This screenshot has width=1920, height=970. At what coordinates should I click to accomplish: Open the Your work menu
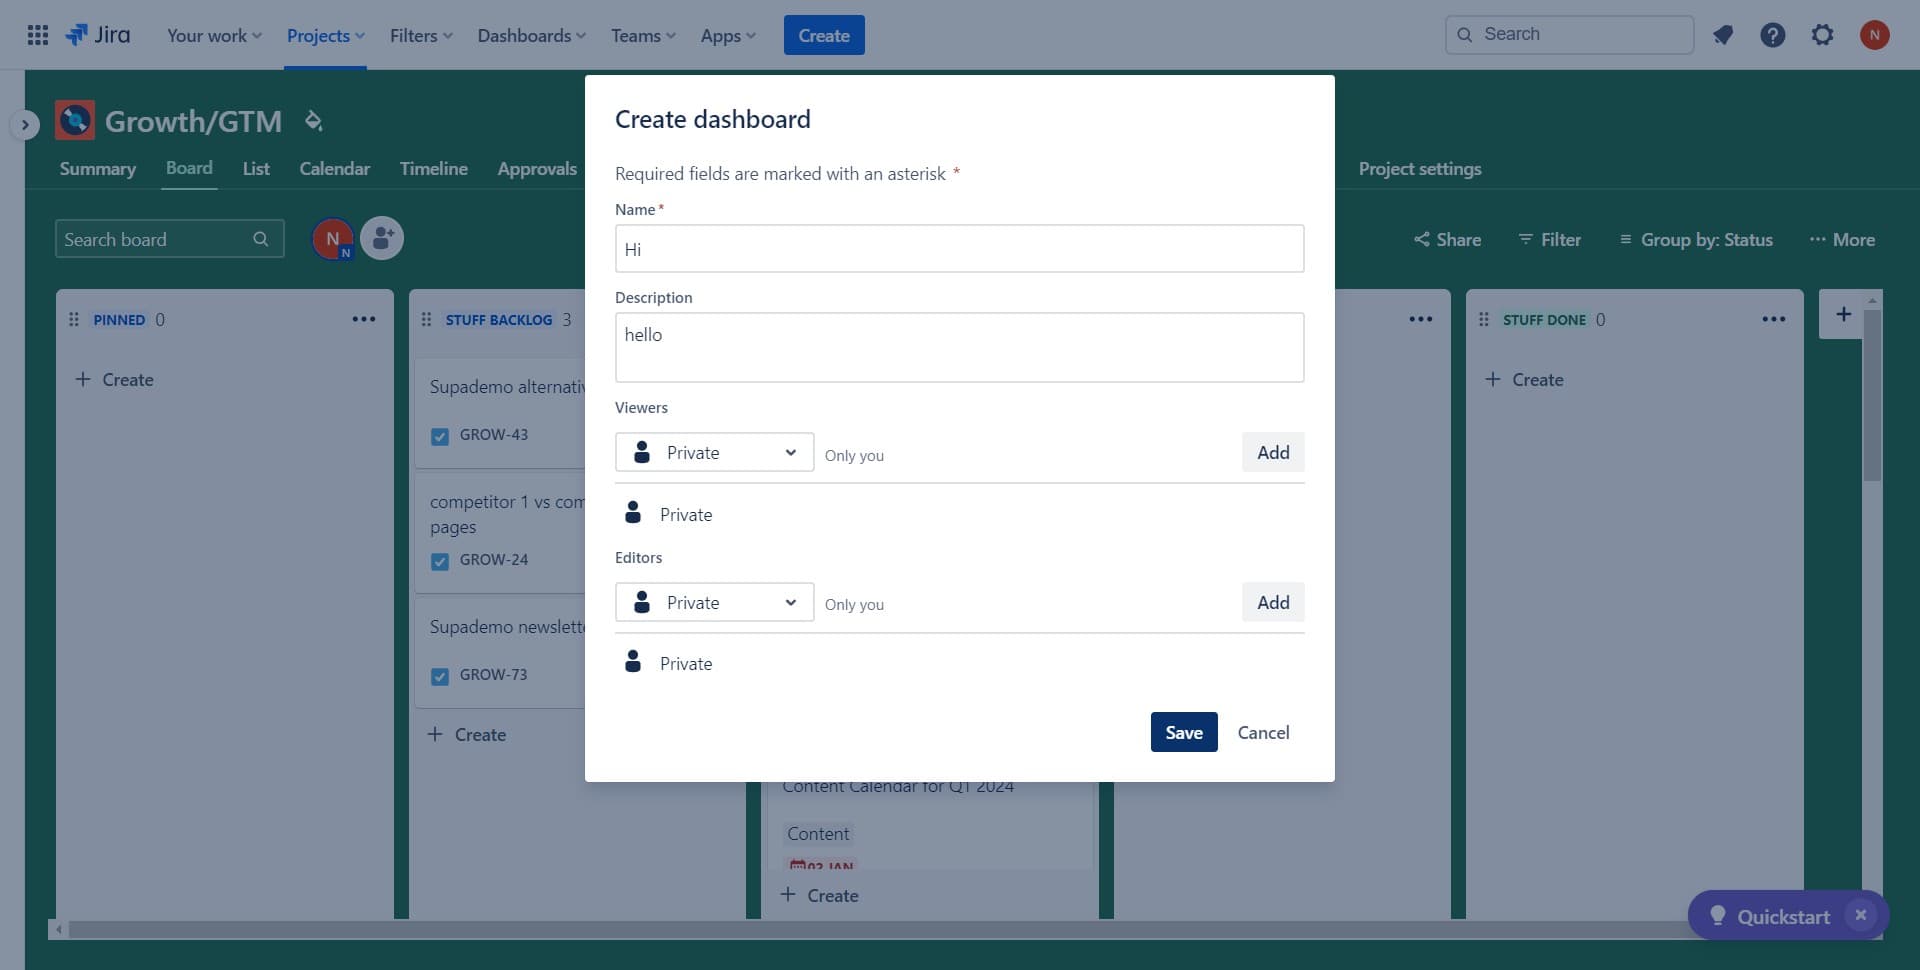click(213, 35)
